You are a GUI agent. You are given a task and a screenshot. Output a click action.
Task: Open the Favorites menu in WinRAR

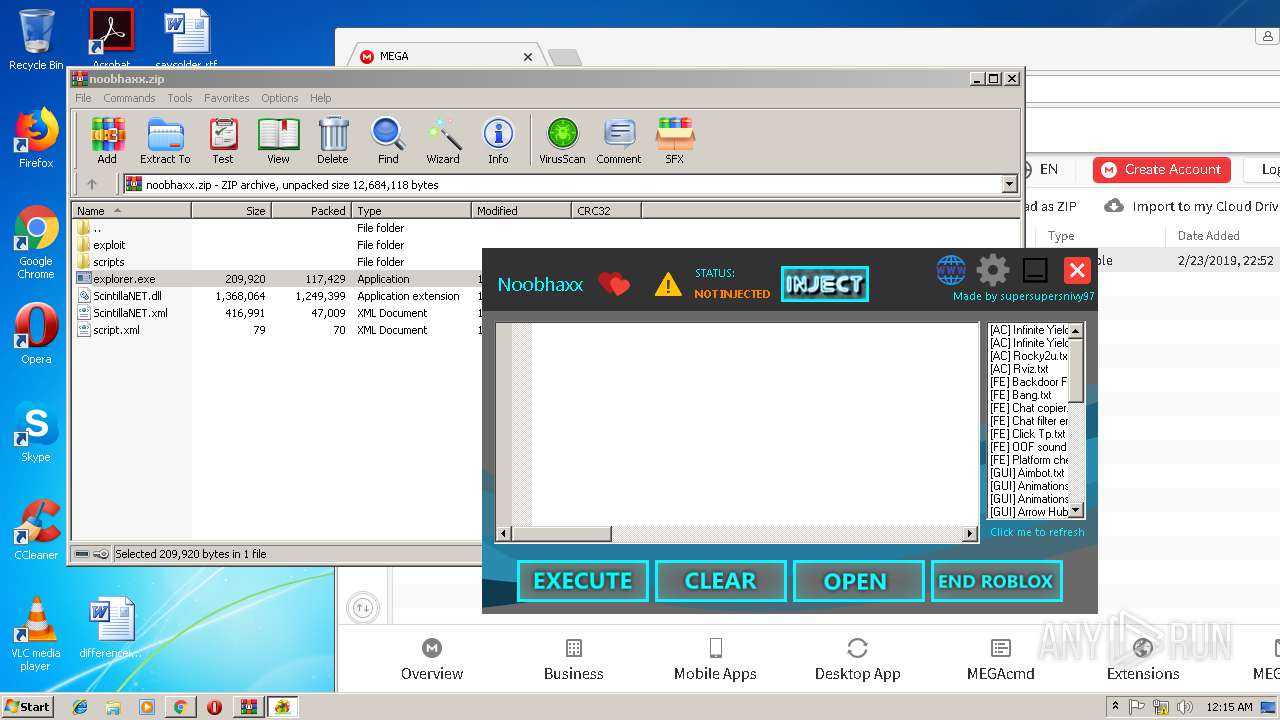click(227, 98)
